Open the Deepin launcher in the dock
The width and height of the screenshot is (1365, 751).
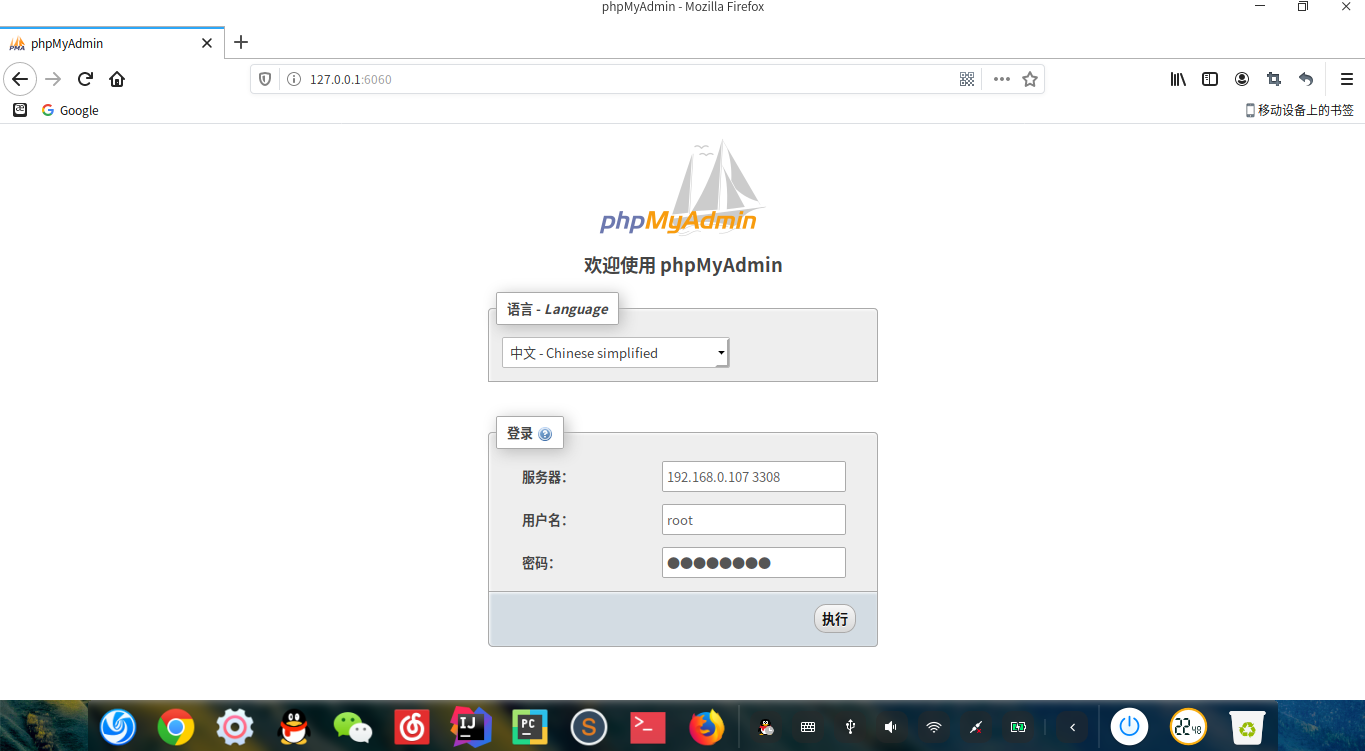[x=118, y=727]
